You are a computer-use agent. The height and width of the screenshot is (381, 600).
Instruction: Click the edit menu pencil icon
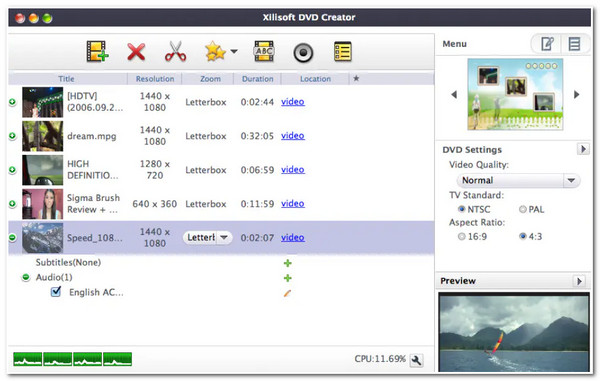(546, 44)
